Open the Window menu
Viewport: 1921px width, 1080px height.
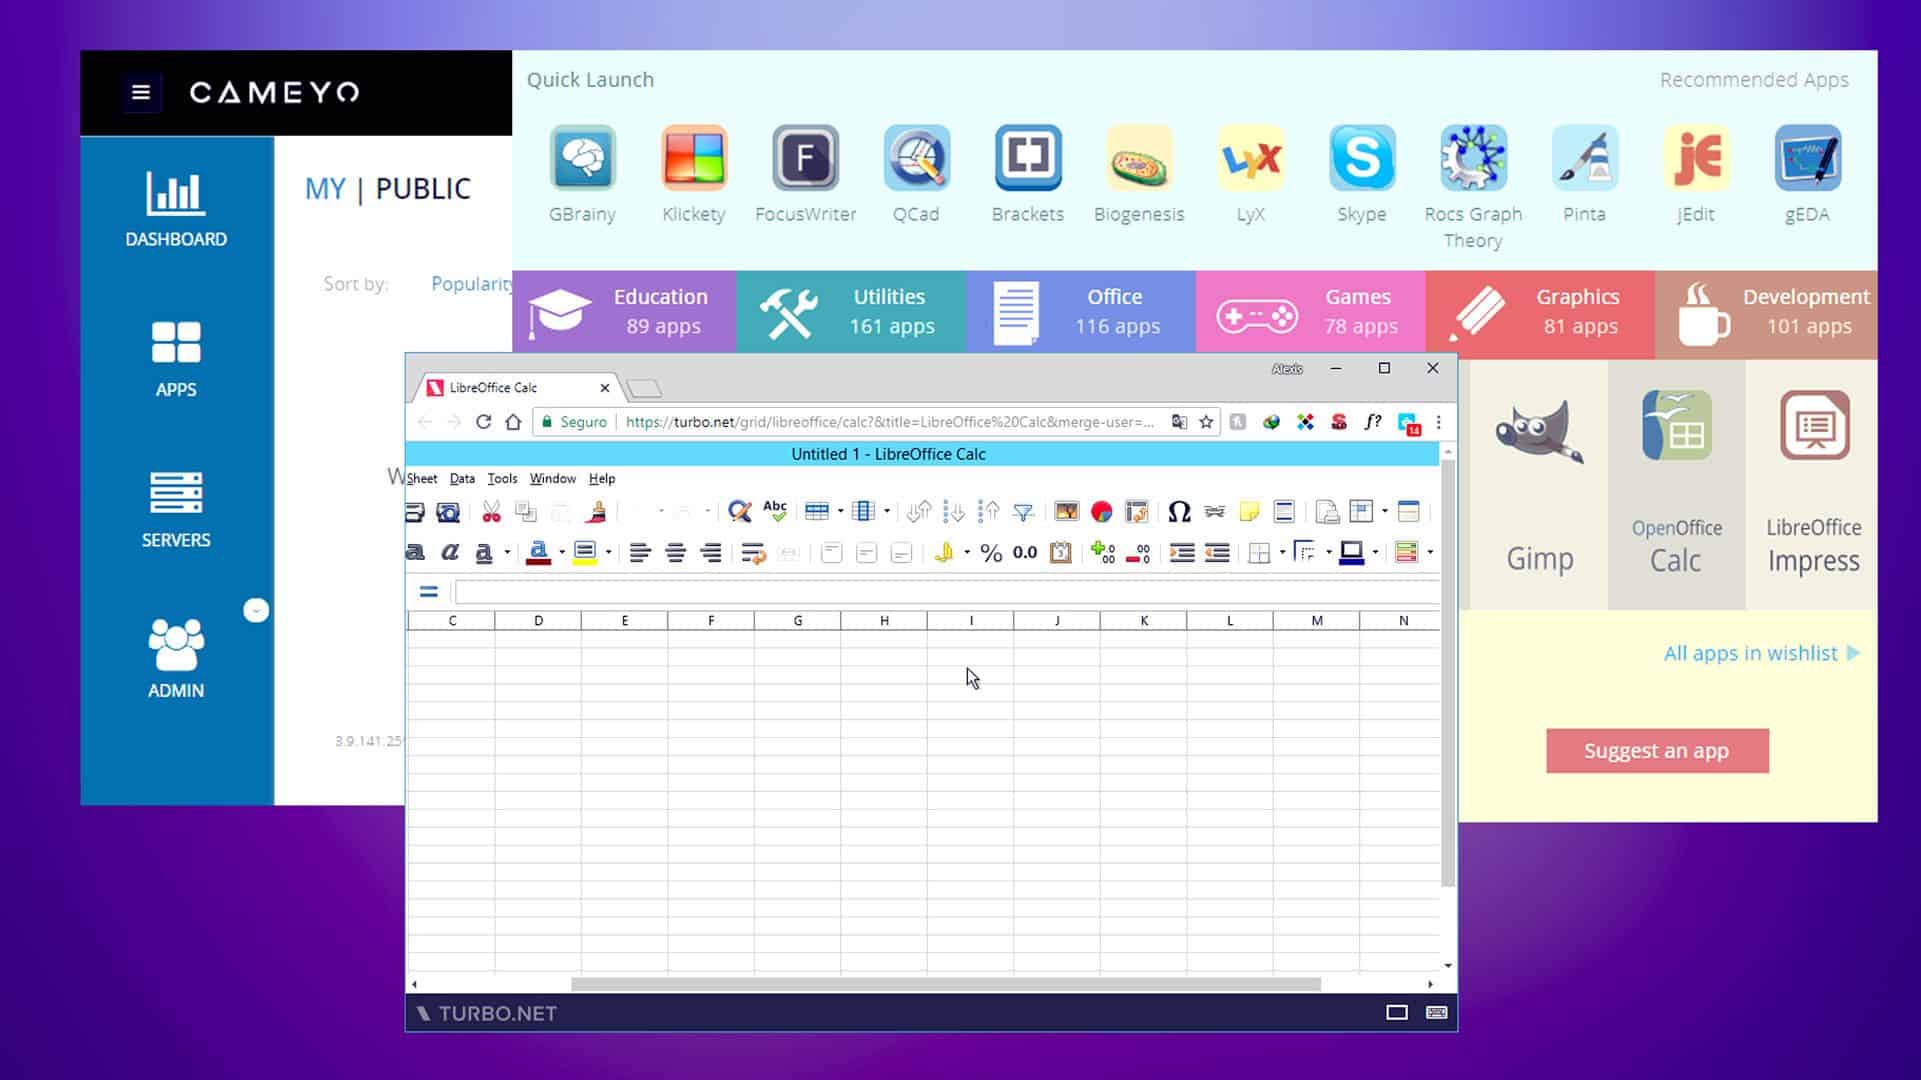click(x=552, y=479)
